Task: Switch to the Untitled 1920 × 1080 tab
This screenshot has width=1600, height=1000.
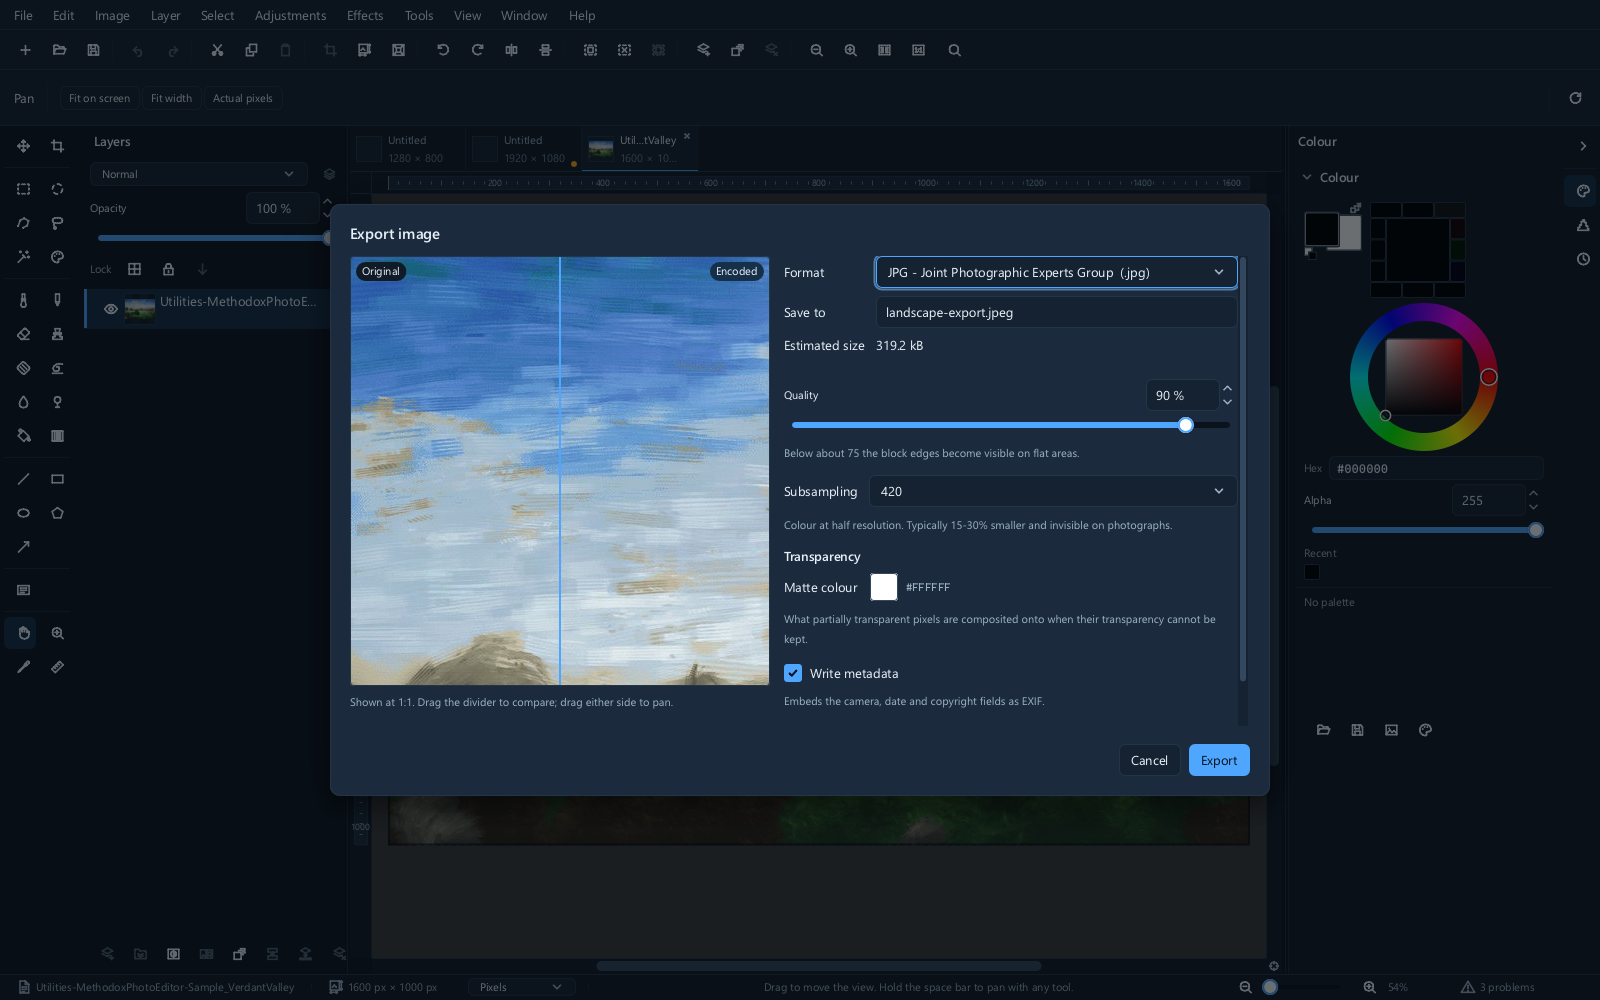Action: point(523,149)
